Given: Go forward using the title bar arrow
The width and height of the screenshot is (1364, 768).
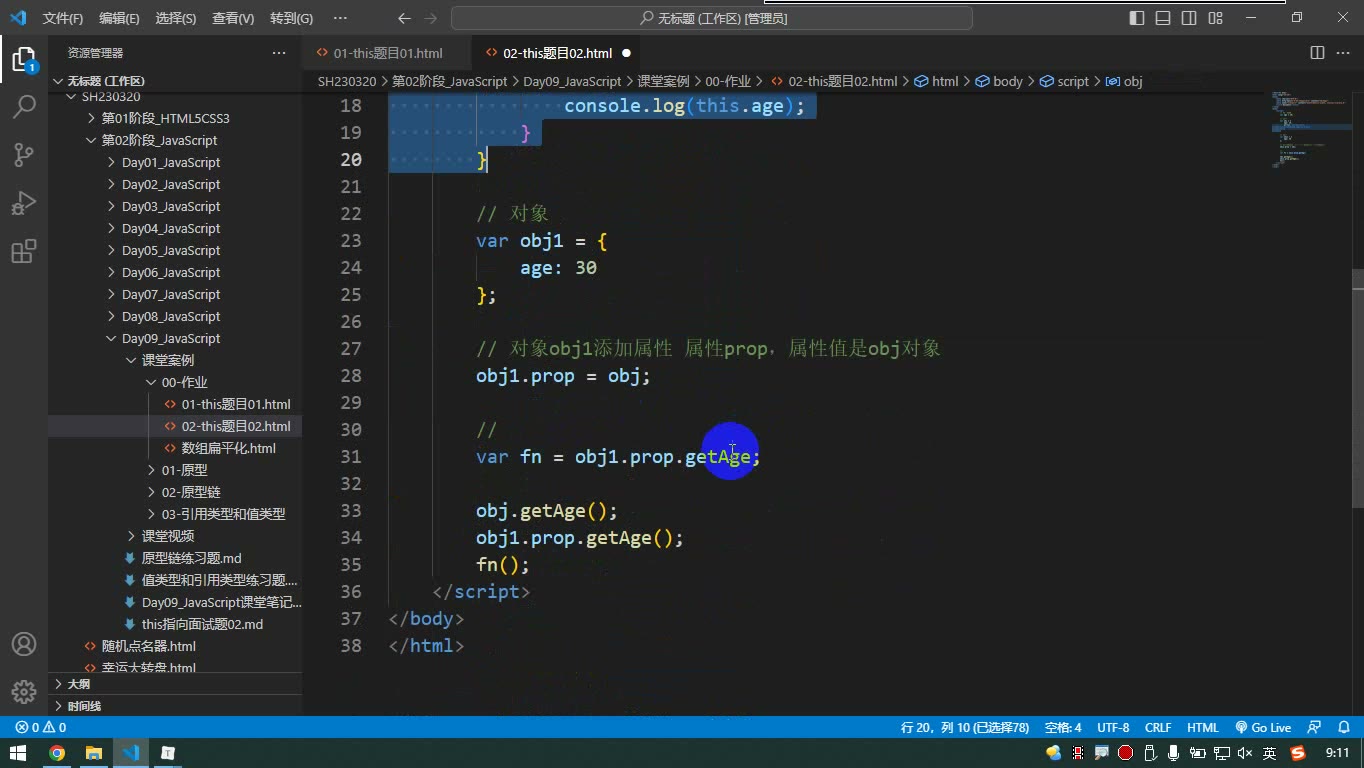Looking at the screenshot, I should pos(431,18).
